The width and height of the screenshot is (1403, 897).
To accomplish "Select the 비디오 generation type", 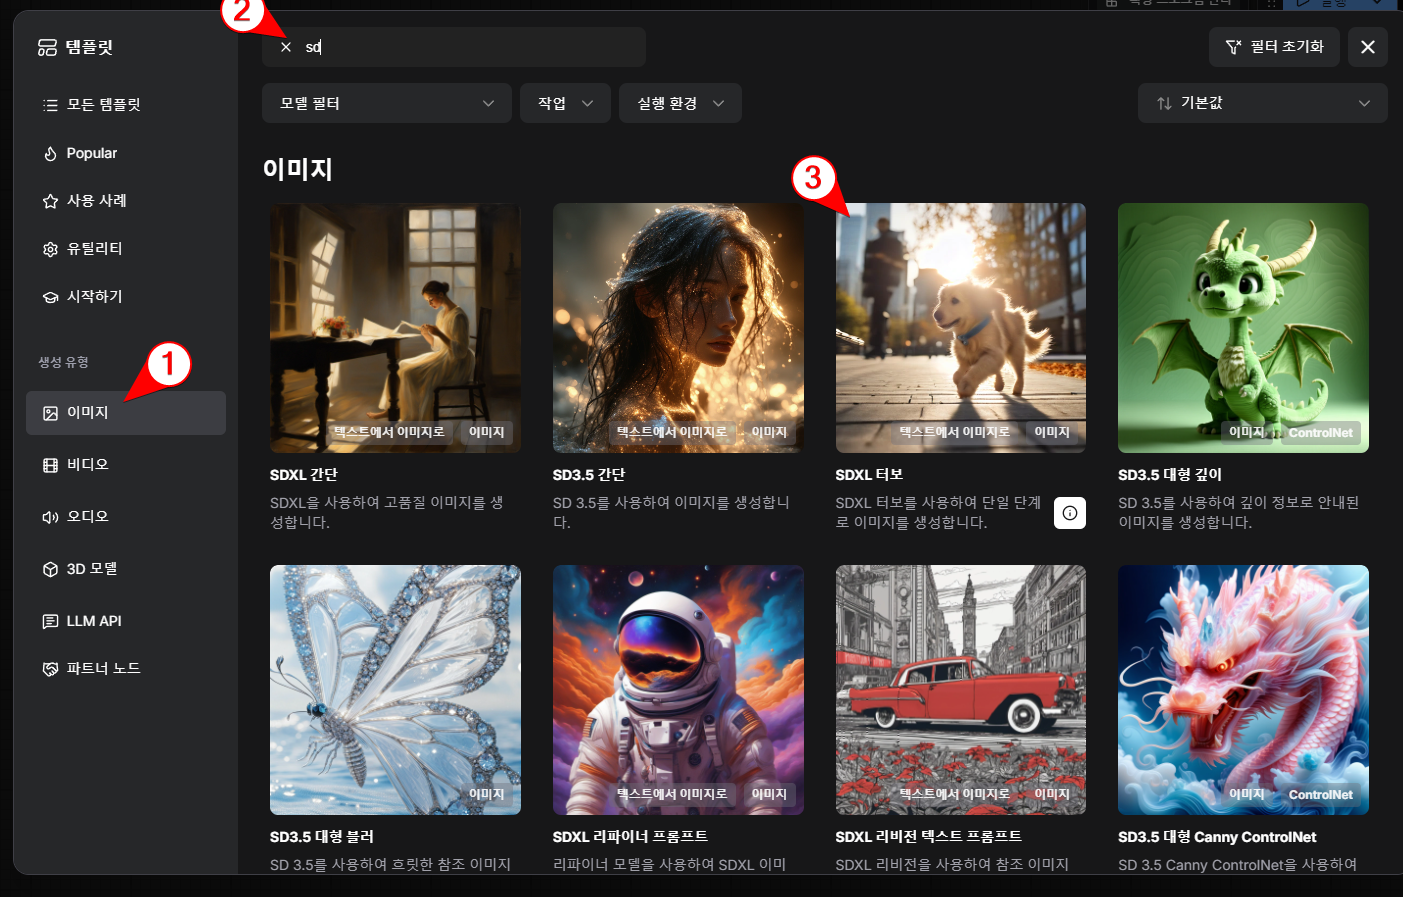I will tap(87, 465).
